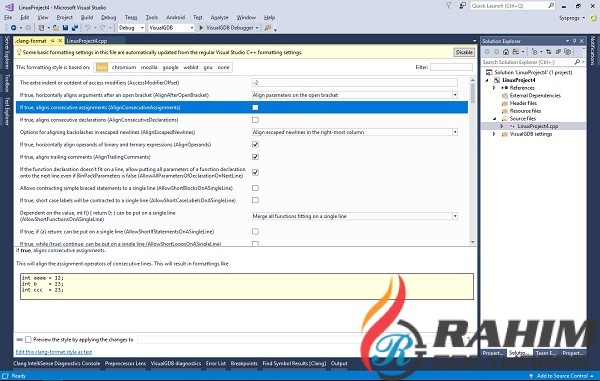
Task: Click the Solution Explorer Home icon
Action: tap(506, 52)
